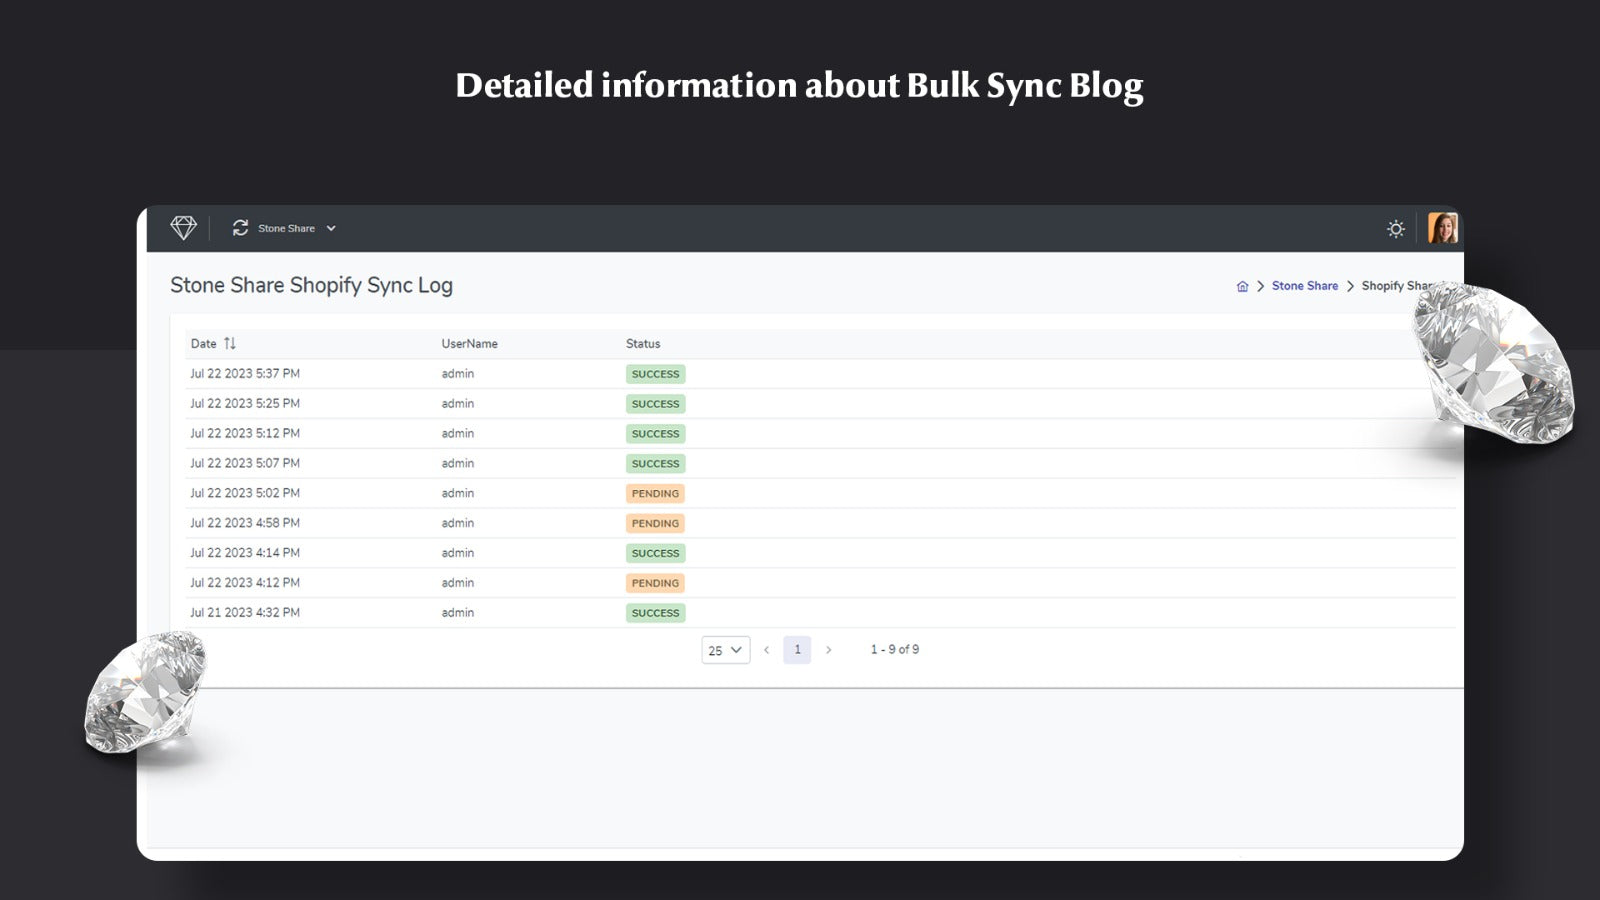Open the user profile avatar
1600x900 pixels.
(1441, 227)
